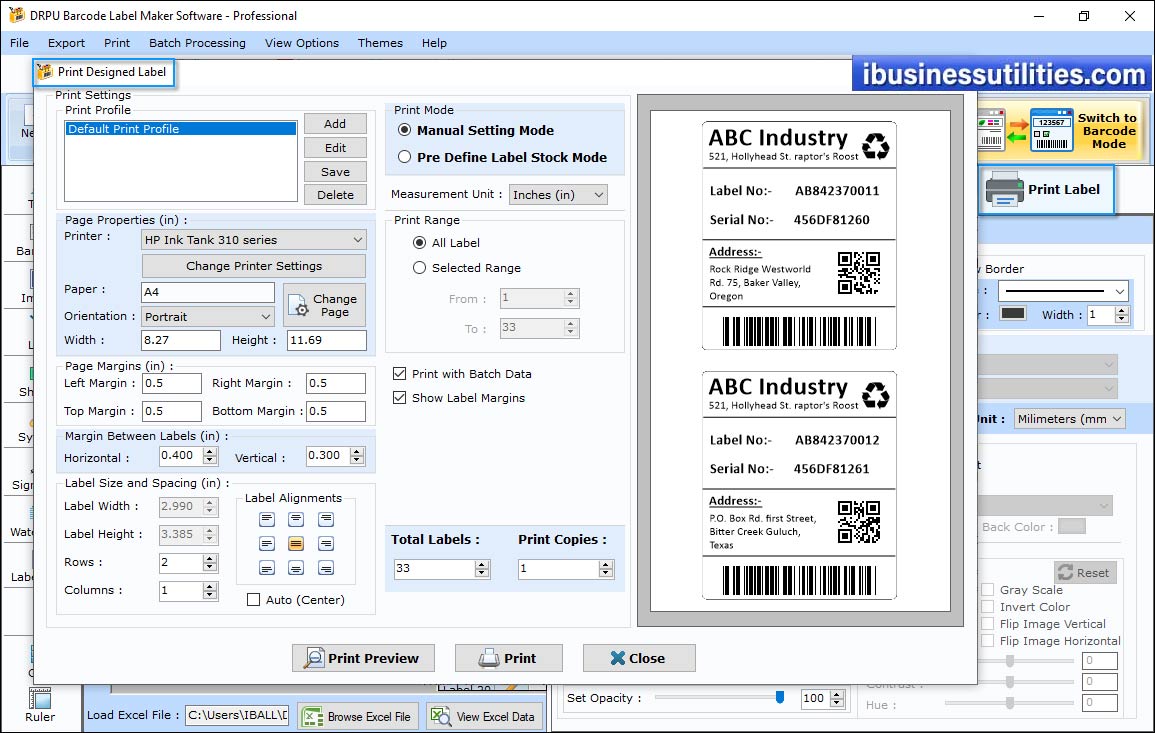Viewport: 1155px width, 733px height.
Task: Tick the Gray Scale checkbox
Action: [988, 589]
